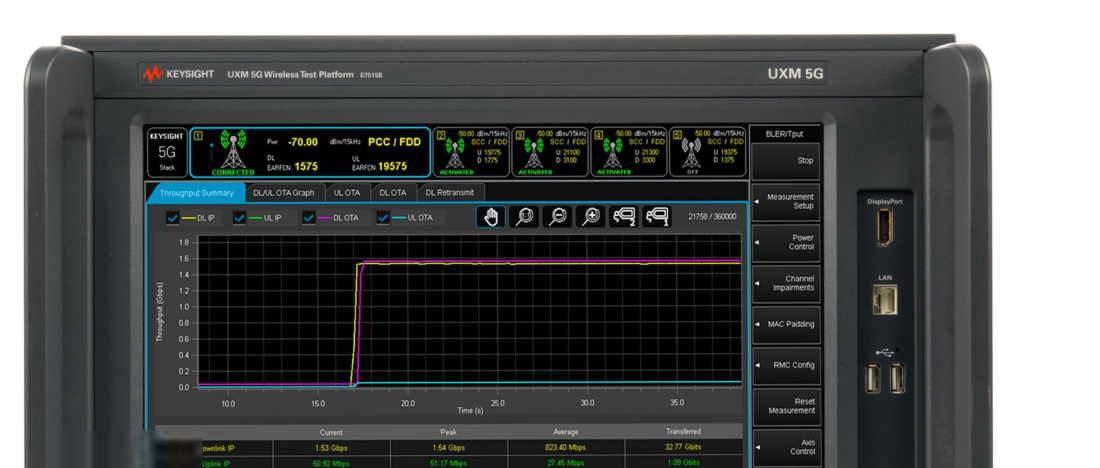Click the Transferred column header

click(x=683, y=432)
